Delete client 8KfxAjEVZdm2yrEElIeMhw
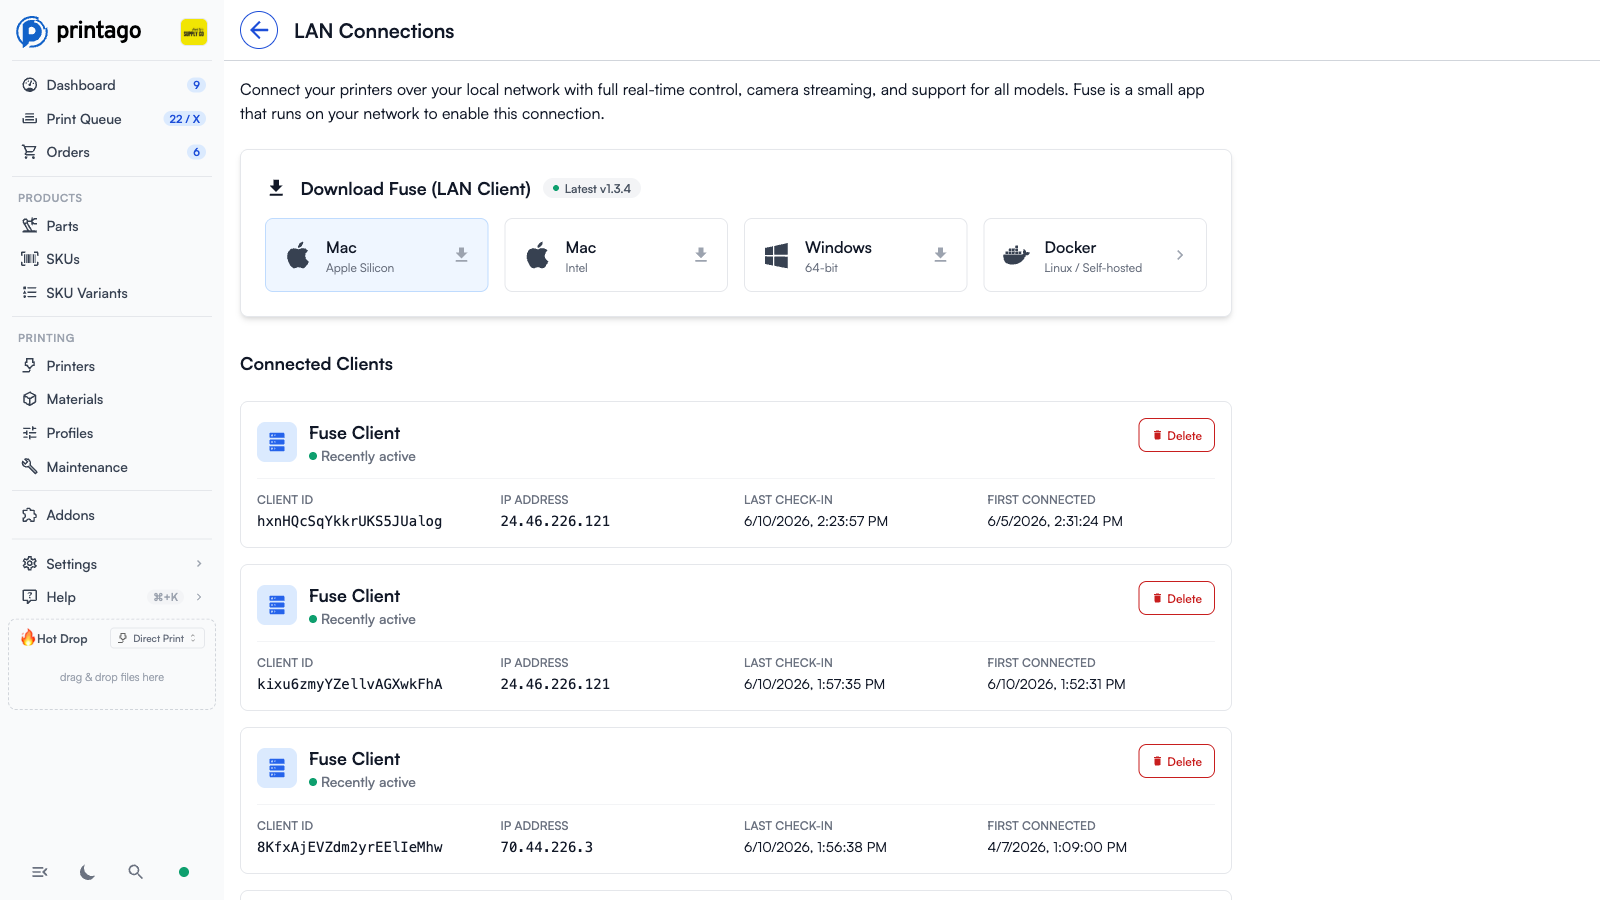The image size is (1600, 900). pos(1177,761)
